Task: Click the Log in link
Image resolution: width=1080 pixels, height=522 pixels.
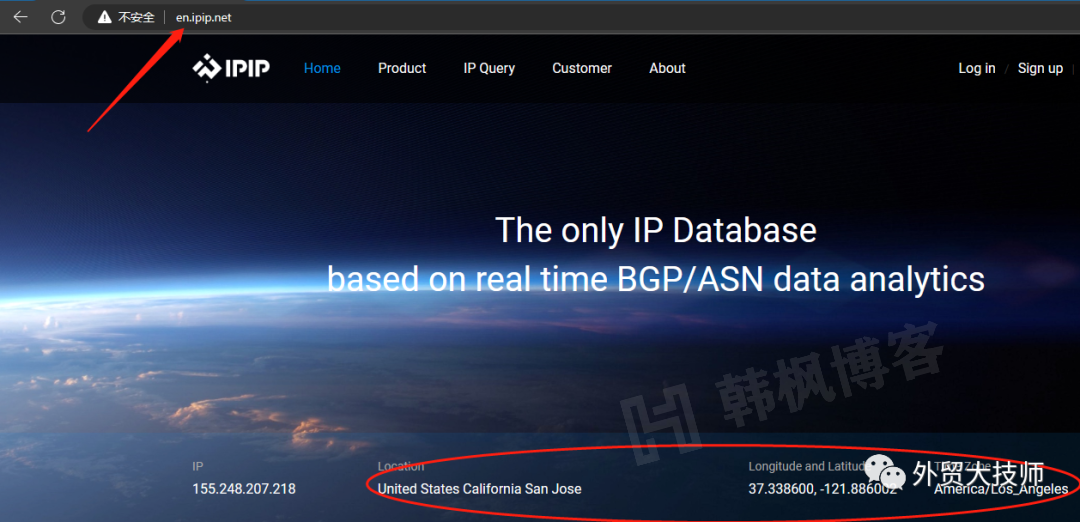Action: click(976, 68)
